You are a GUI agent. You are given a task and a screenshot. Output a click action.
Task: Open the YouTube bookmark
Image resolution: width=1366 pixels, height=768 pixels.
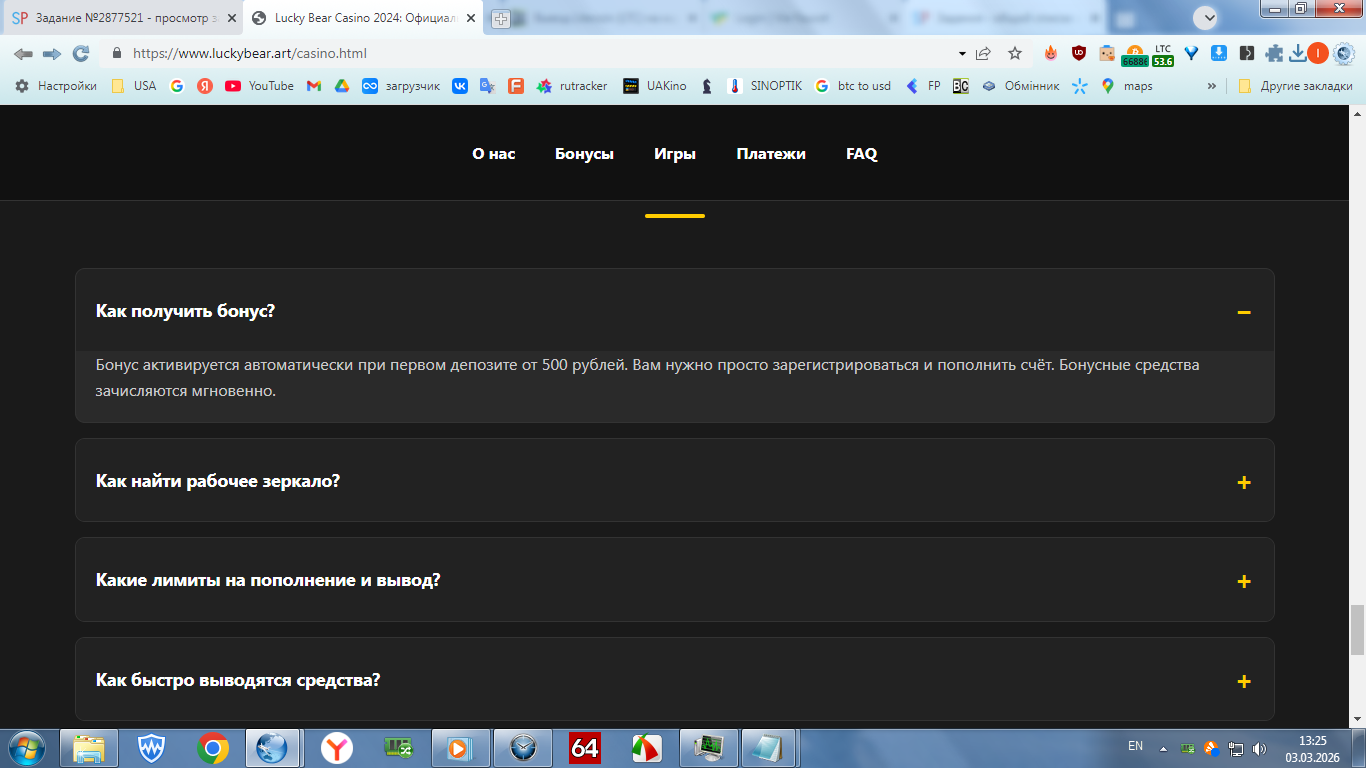pyautogui.click(x=259, y=86)
